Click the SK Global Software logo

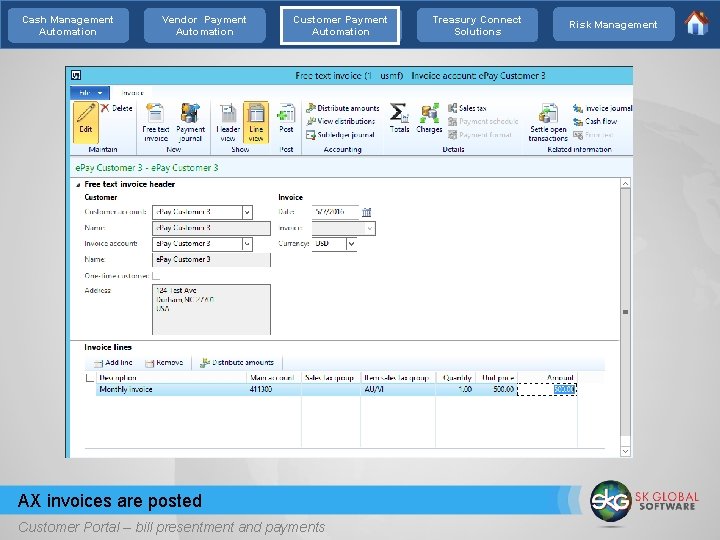[x=644, y=501]
